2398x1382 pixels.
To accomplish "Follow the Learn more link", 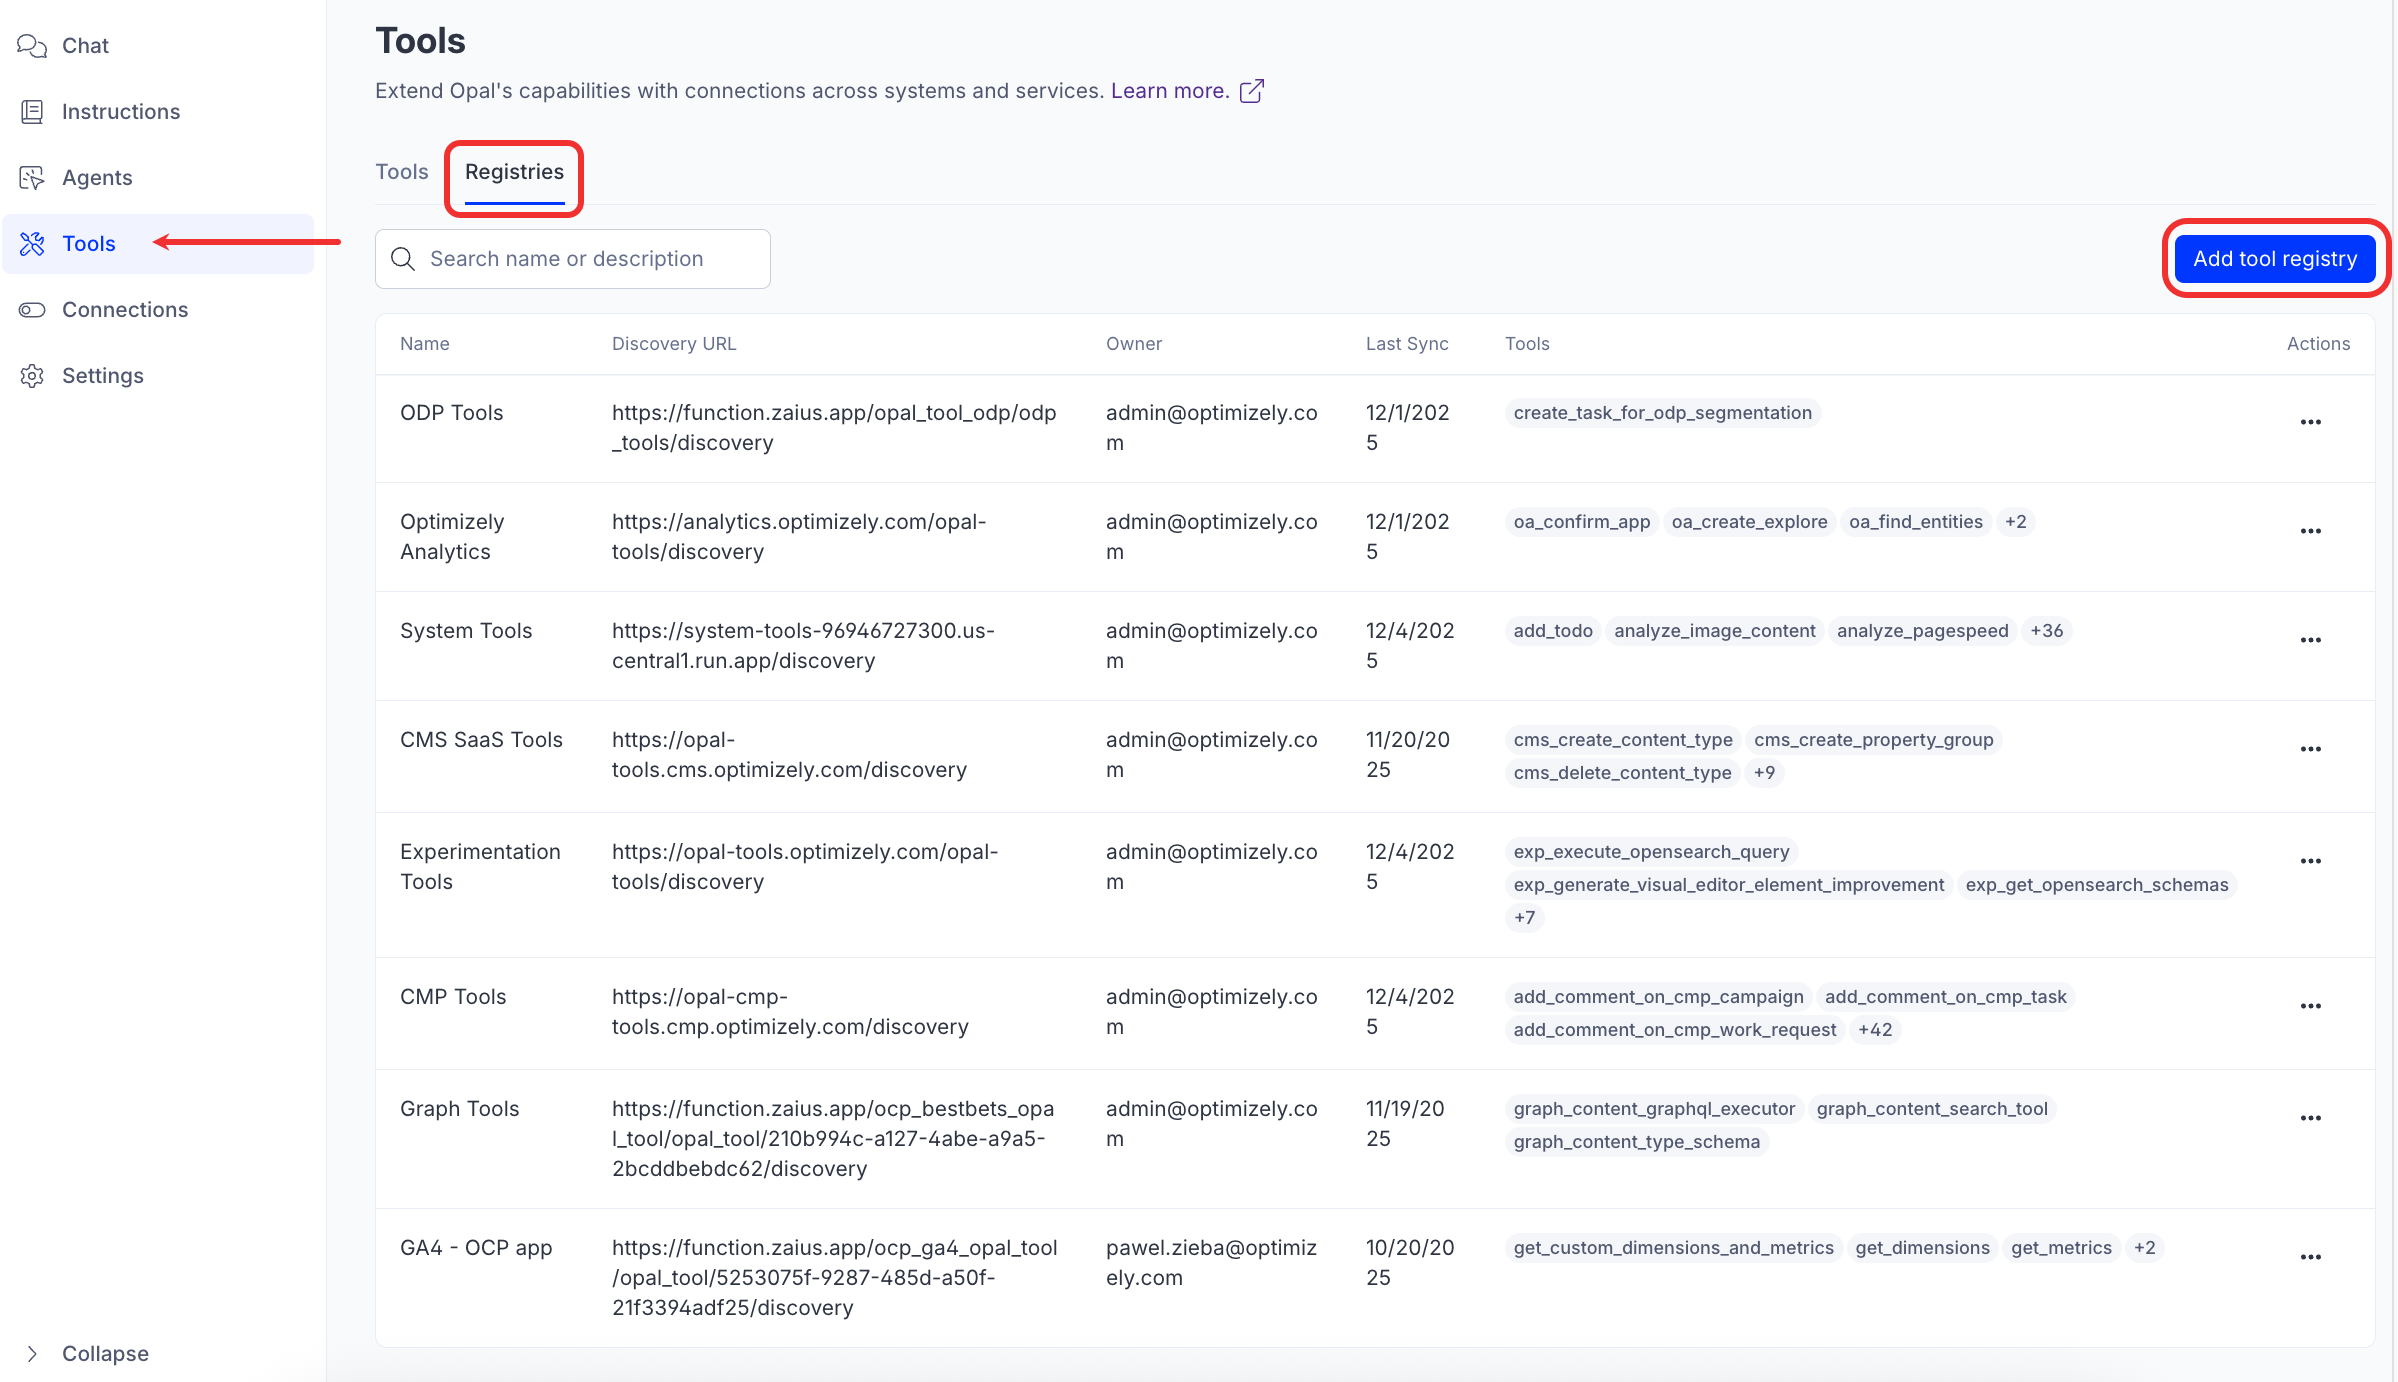I will point(1169,91).
